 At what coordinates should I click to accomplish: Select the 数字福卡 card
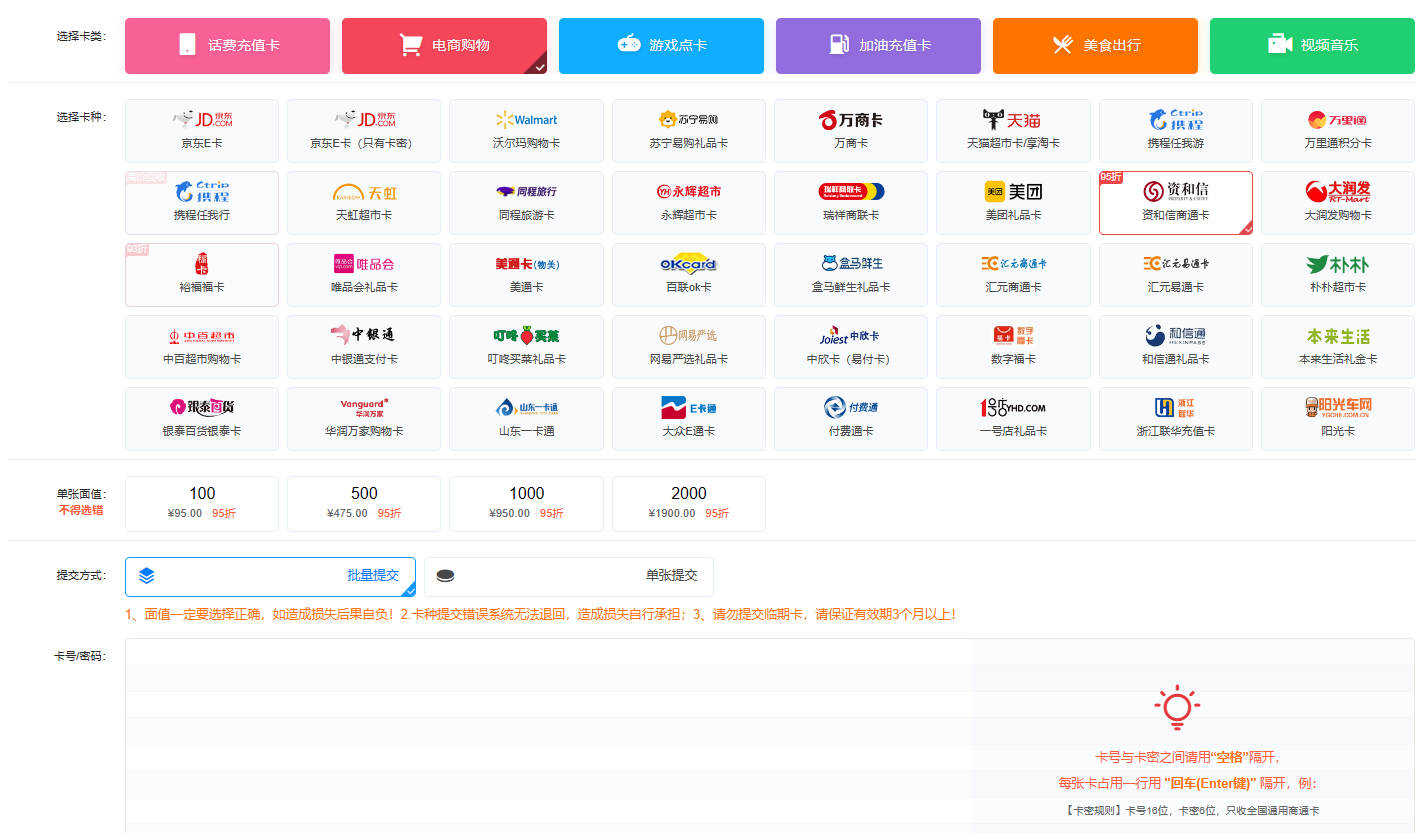pos(1013,347)
